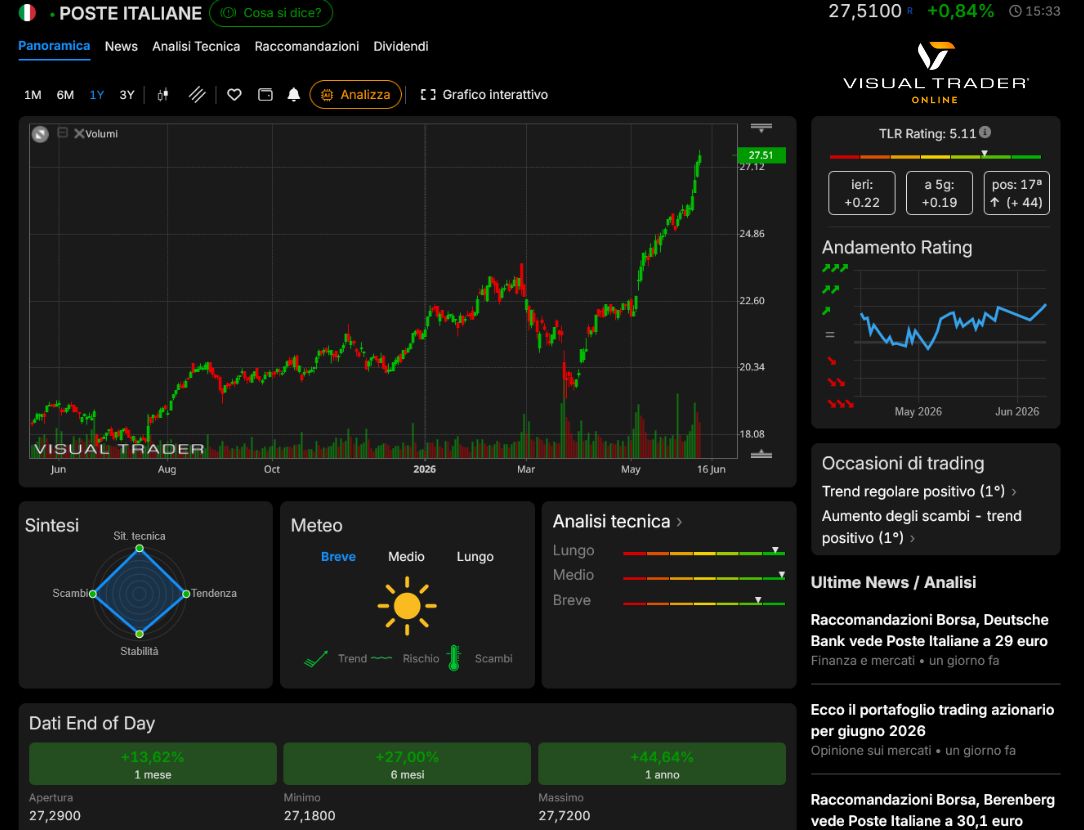Screen dimensions: 1084x830
Task: Click the TLR Rating color scale bar
Action: pos(935,157)
